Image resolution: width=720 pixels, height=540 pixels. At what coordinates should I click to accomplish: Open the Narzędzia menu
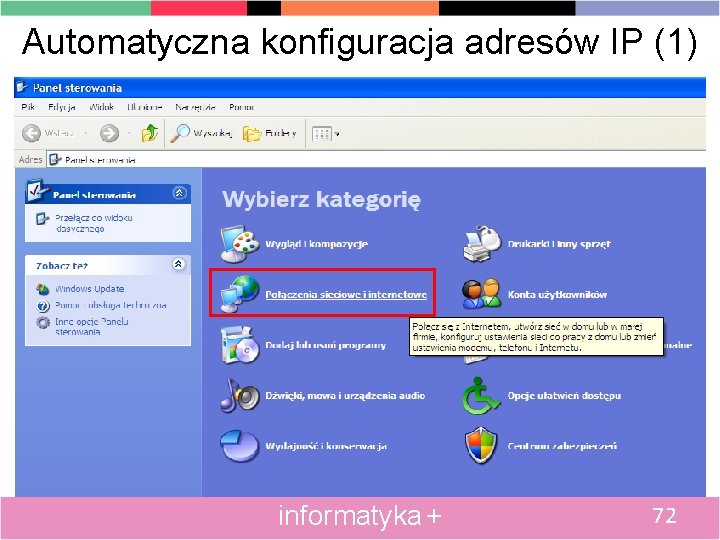(195, 107)
